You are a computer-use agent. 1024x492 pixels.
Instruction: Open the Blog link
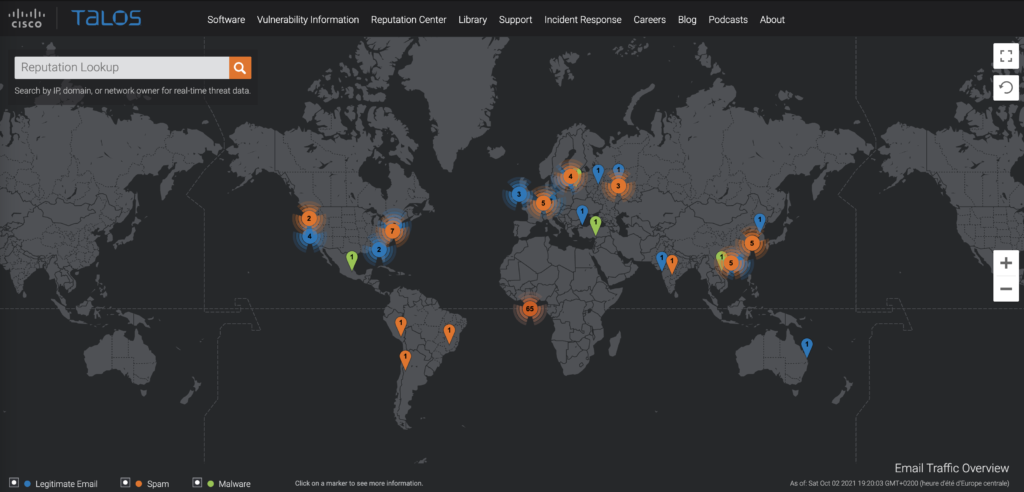tap(687, 20)
